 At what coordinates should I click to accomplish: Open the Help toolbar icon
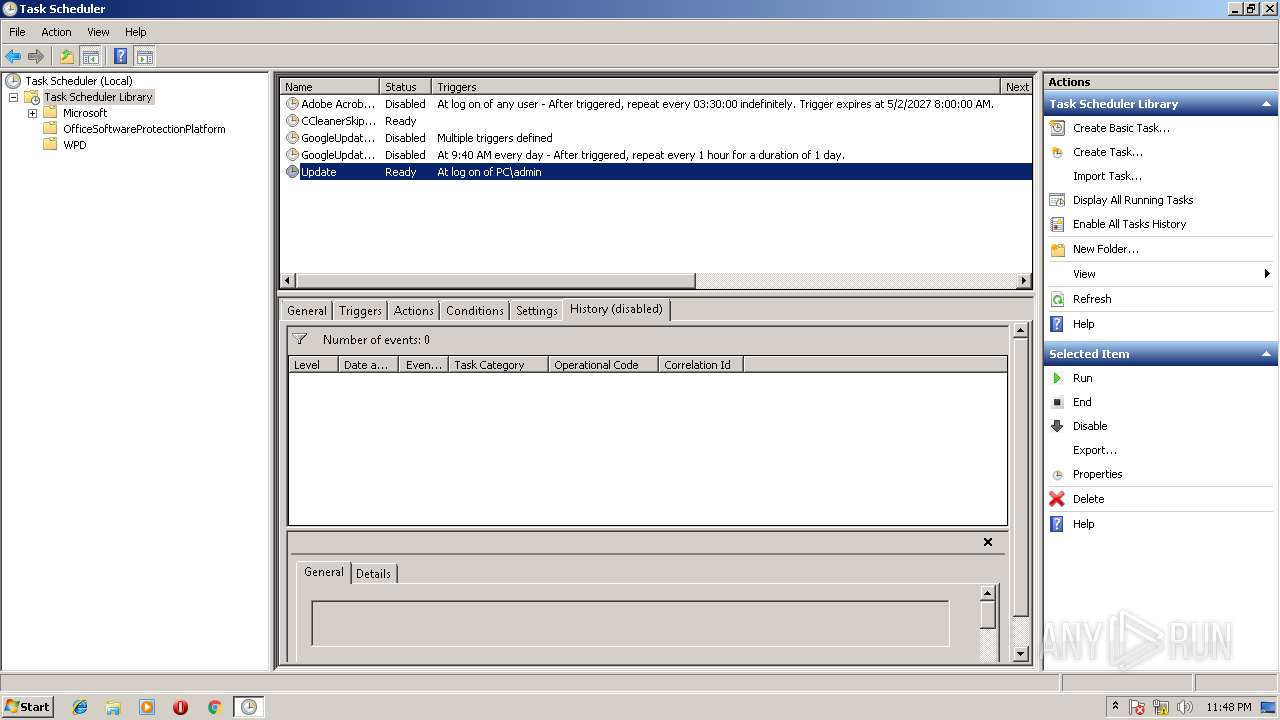click(120, 57)
